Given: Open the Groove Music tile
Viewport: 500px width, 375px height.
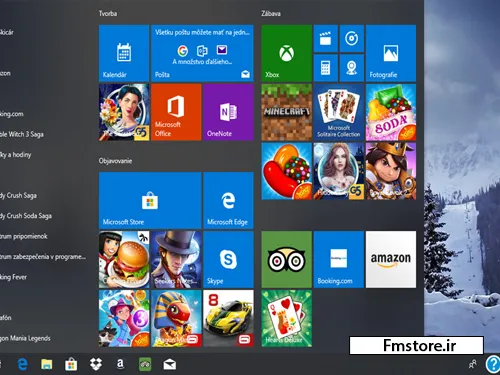Looking at the screenshot, I should (352, 39).
